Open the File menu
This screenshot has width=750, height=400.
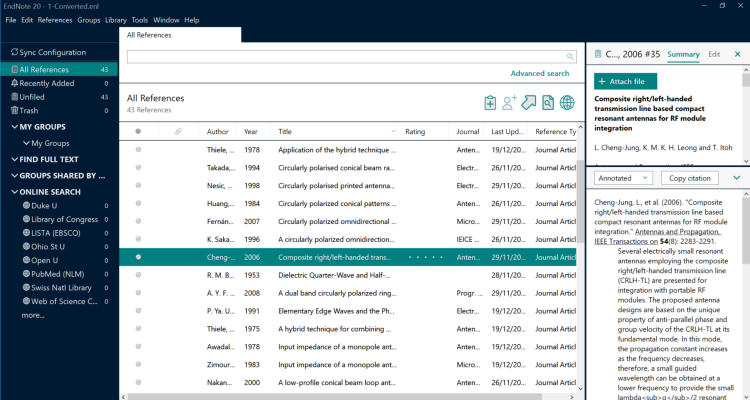coord(11,20)
